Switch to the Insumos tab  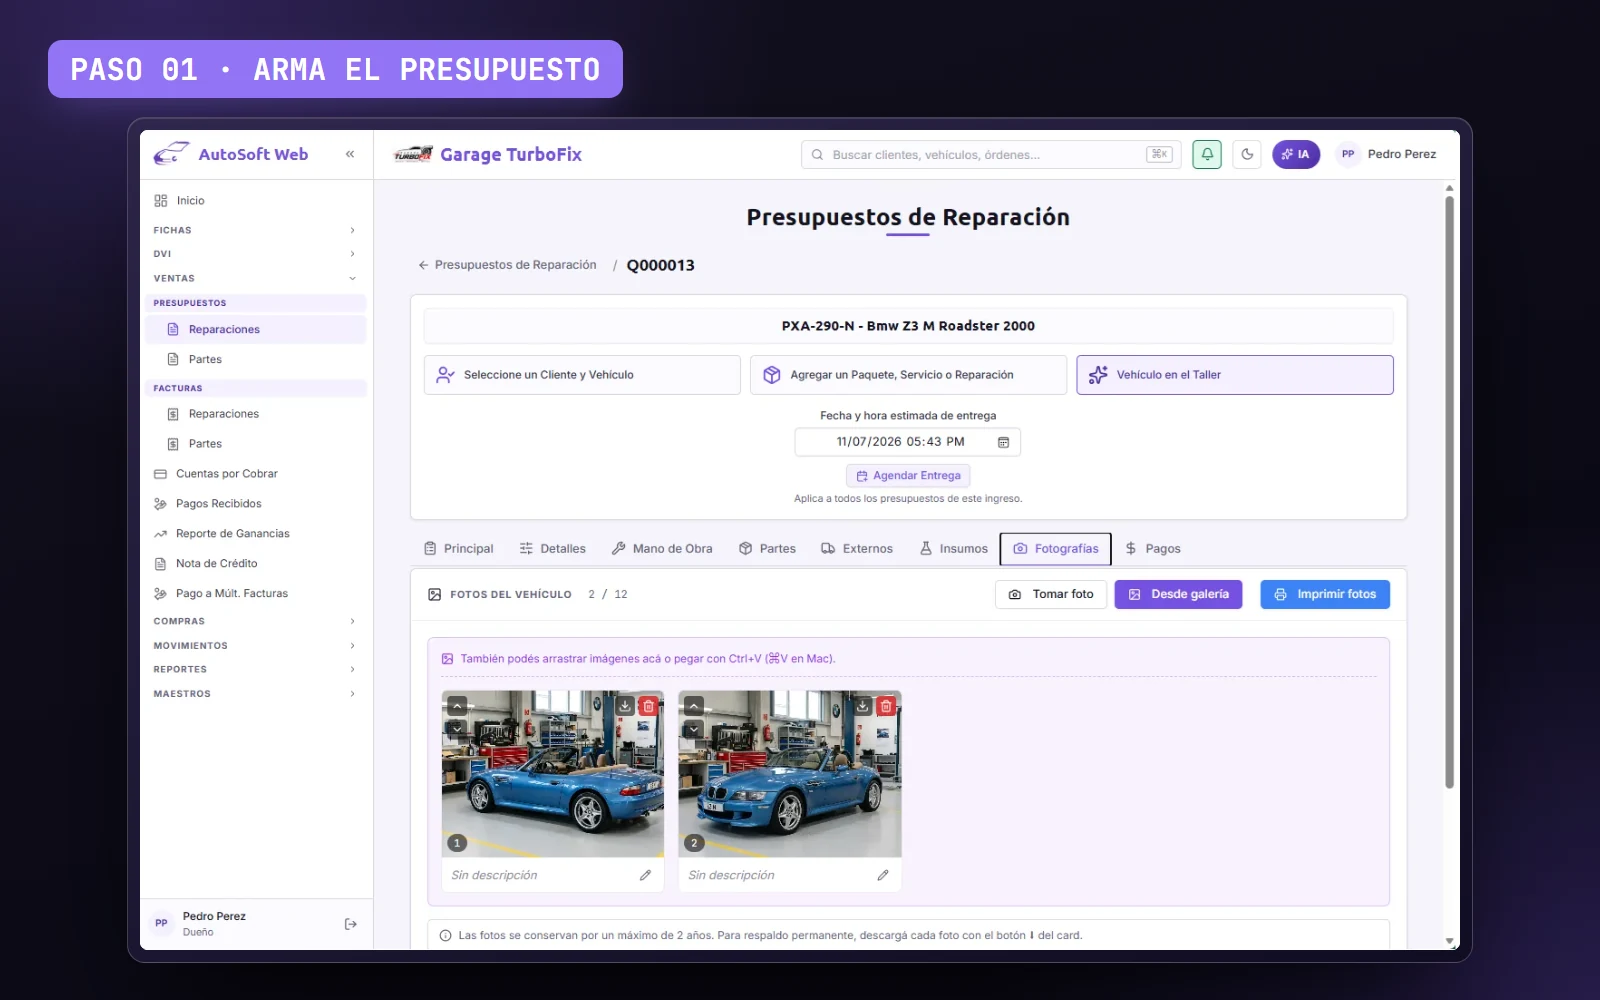click(954, 549)
